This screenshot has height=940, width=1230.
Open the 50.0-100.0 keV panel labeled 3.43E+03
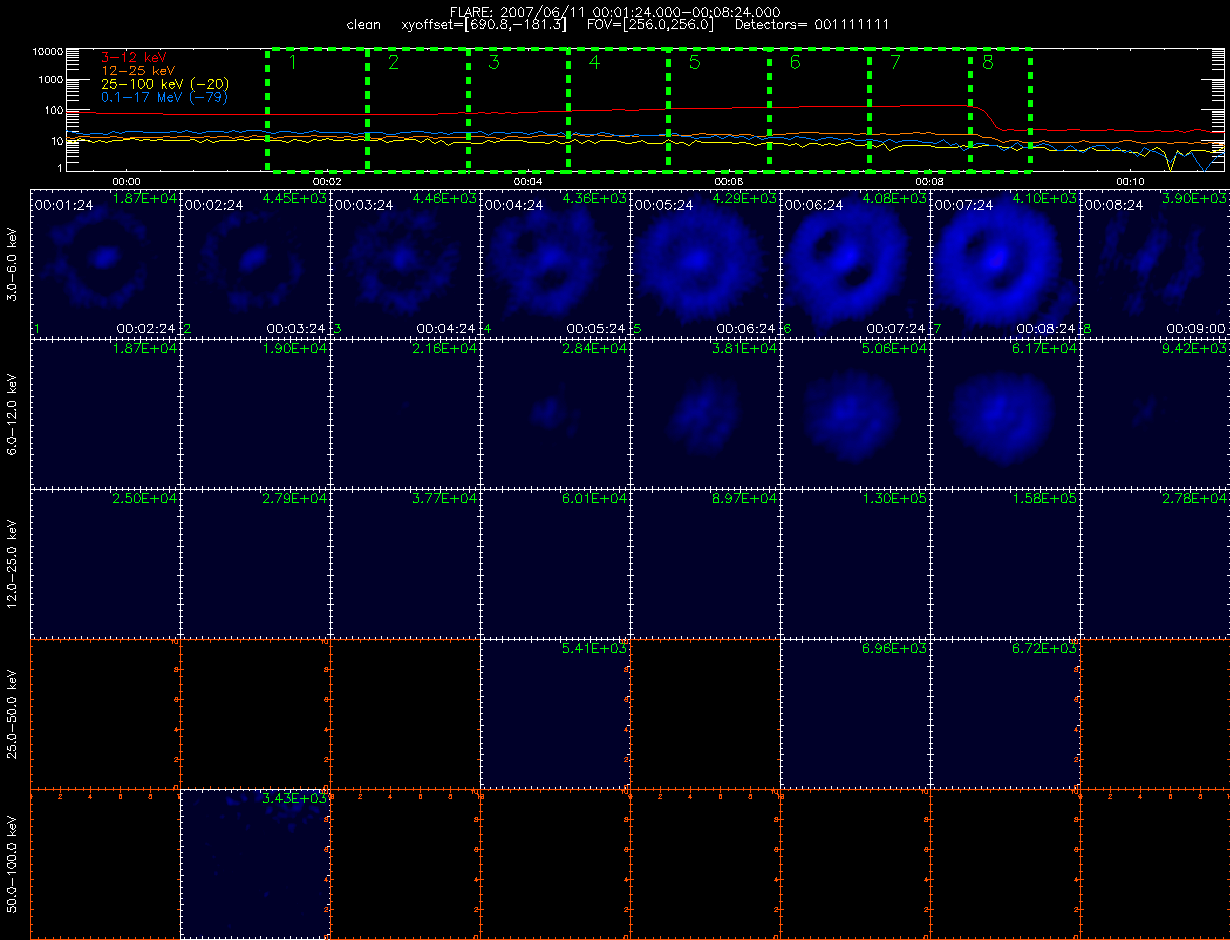[x=255, y=863]
